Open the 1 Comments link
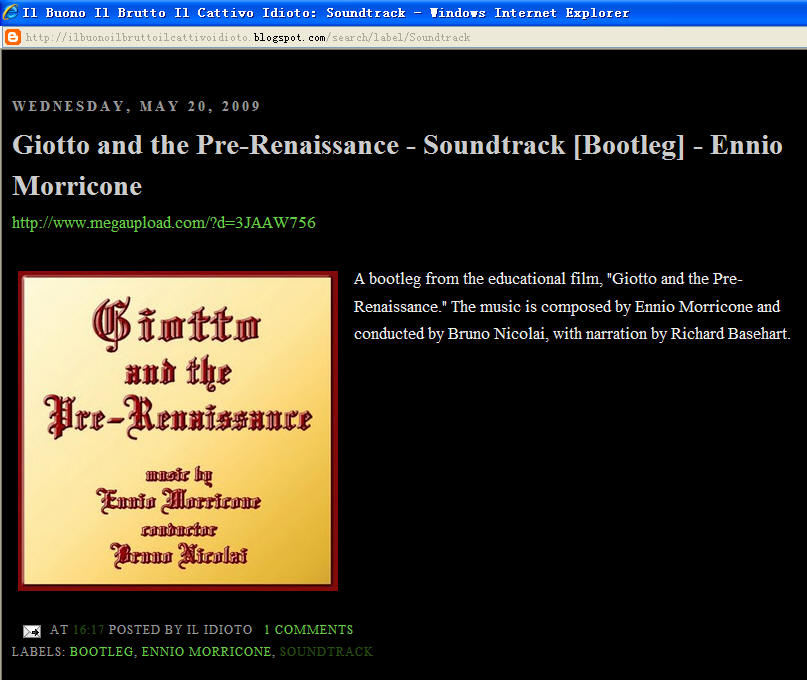Viewport: 807px width, 680px height. [x=308, y=630]
